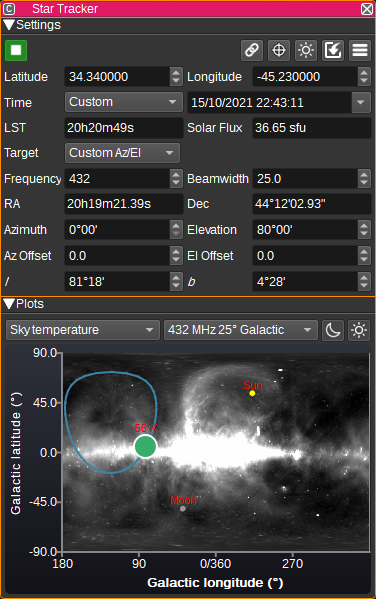Click the Solar Flux field 36.65 sfu

tap(312, 128)
